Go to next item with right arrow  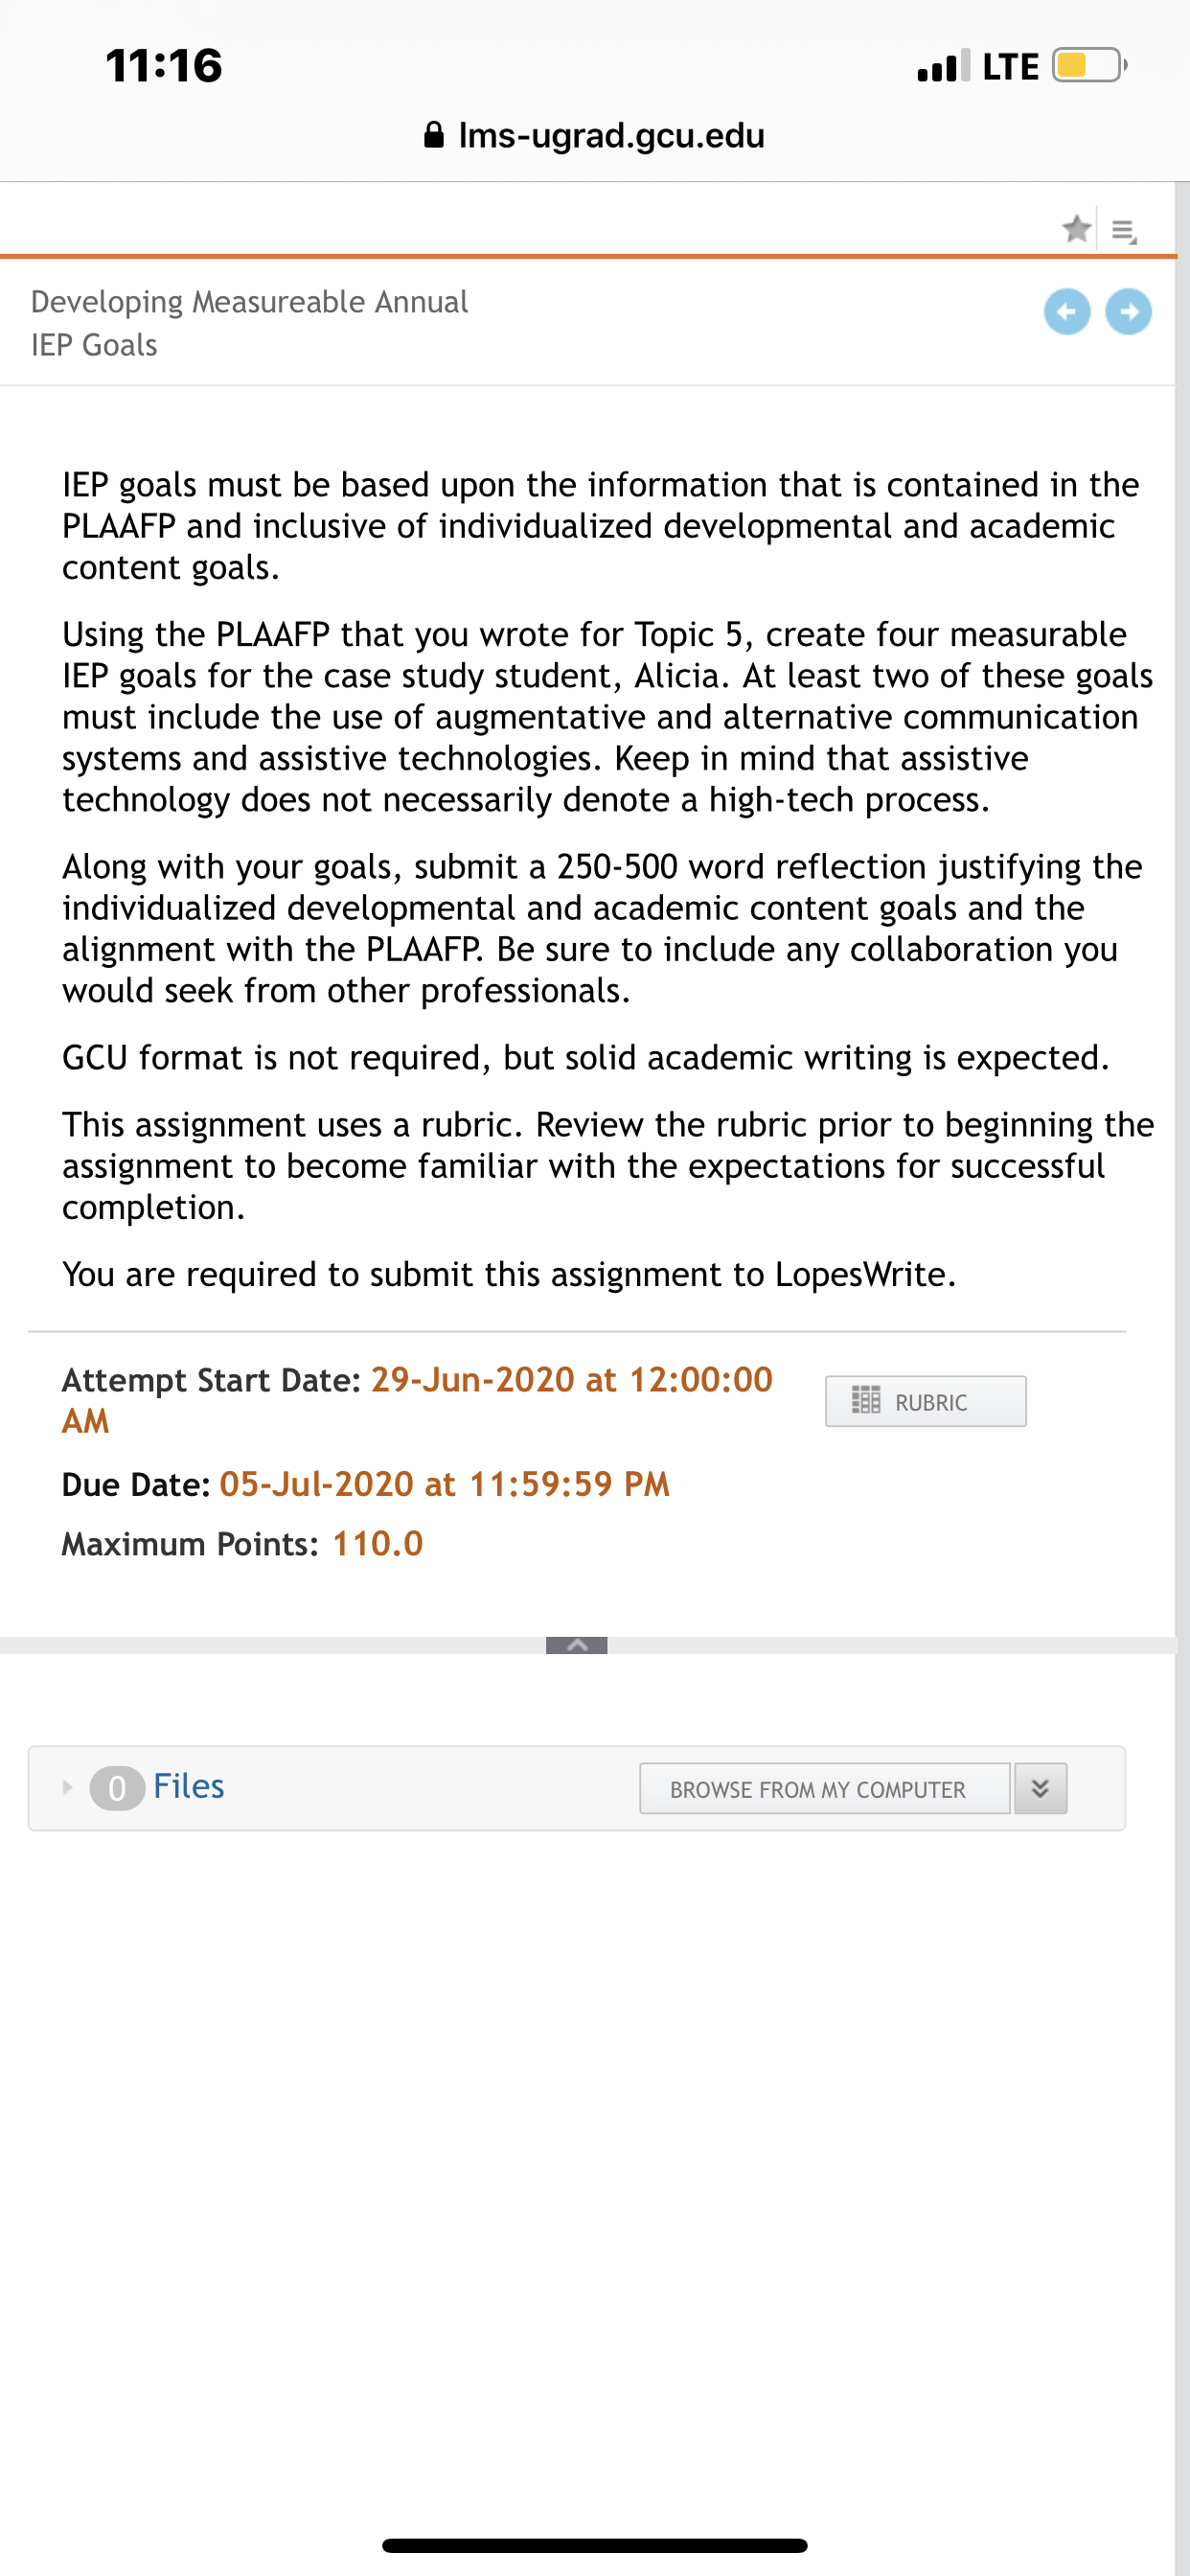coord(1128,312)
